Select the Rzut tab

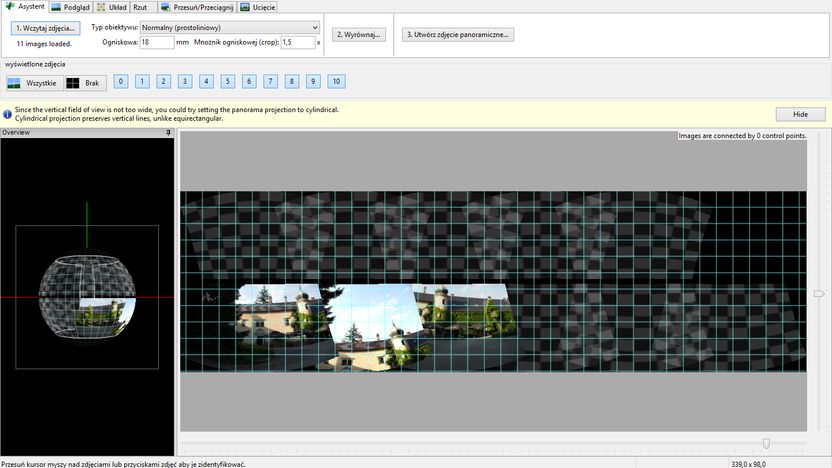[140, 7]
